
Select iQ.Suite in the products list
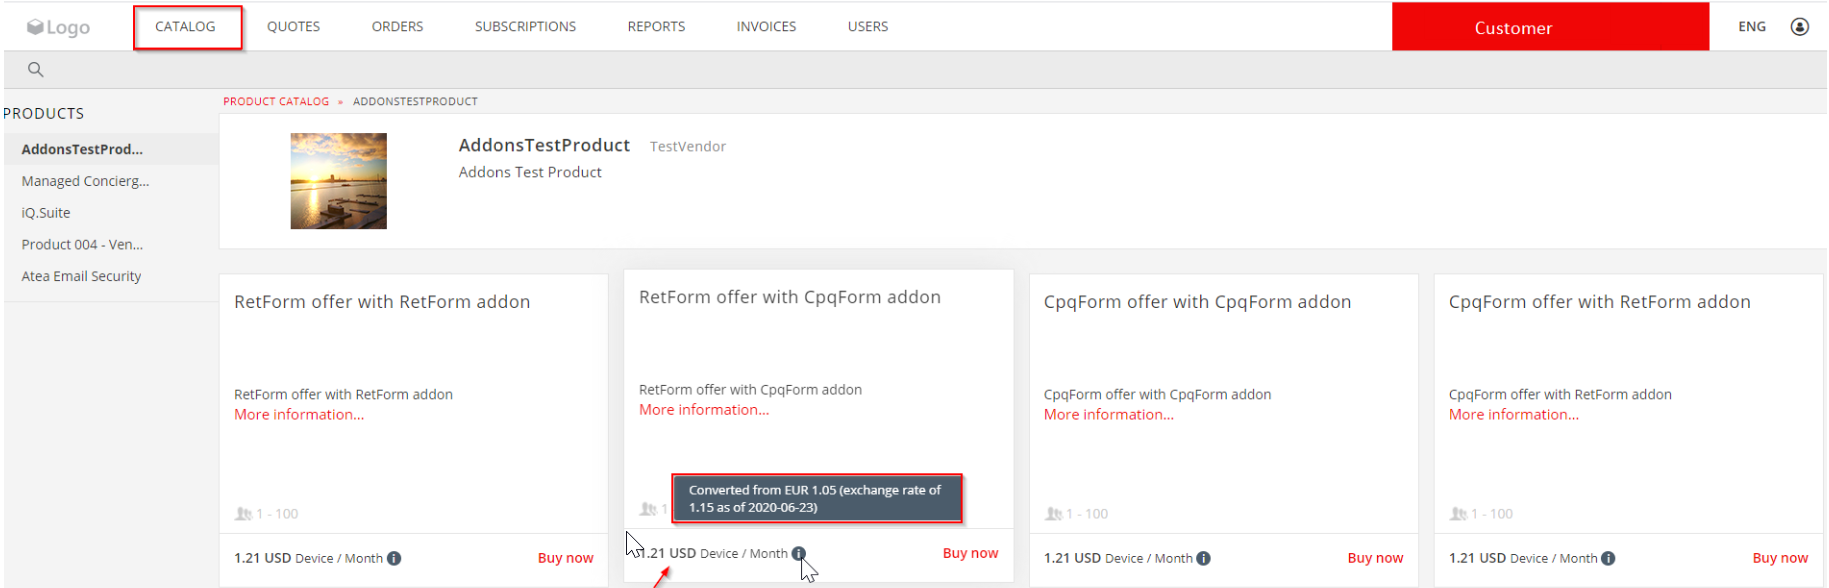click(x=46, y=213)
